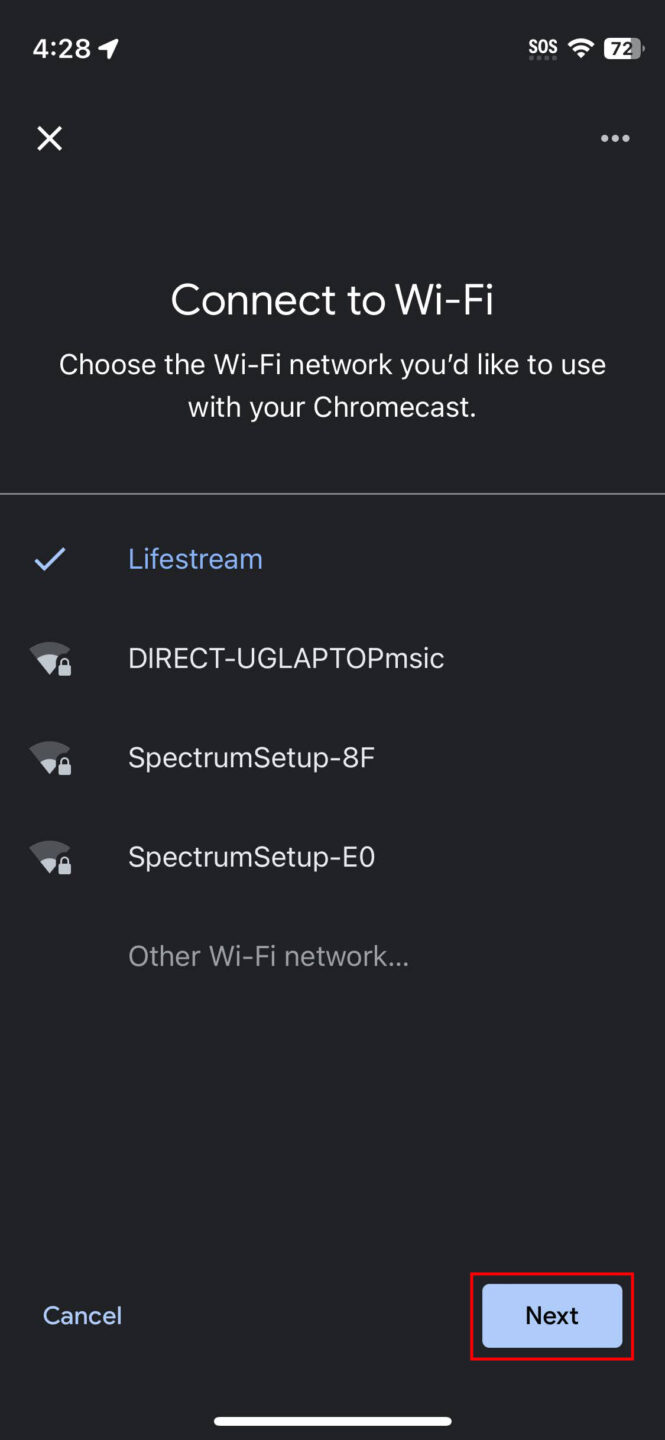Tap the secured Wi-Fi icon for SpectrumSetup-8F
This screenshot has height=1440, width=665.
(x=50, y=757)
